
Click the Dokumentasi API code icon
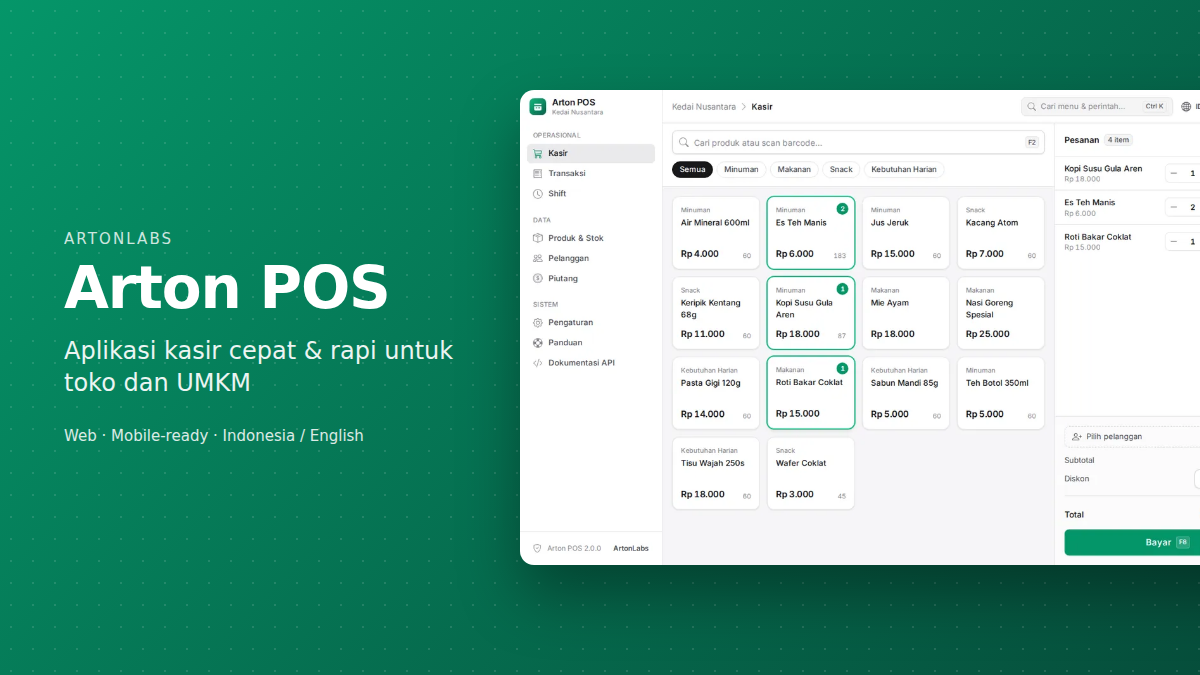coord(538,362)
